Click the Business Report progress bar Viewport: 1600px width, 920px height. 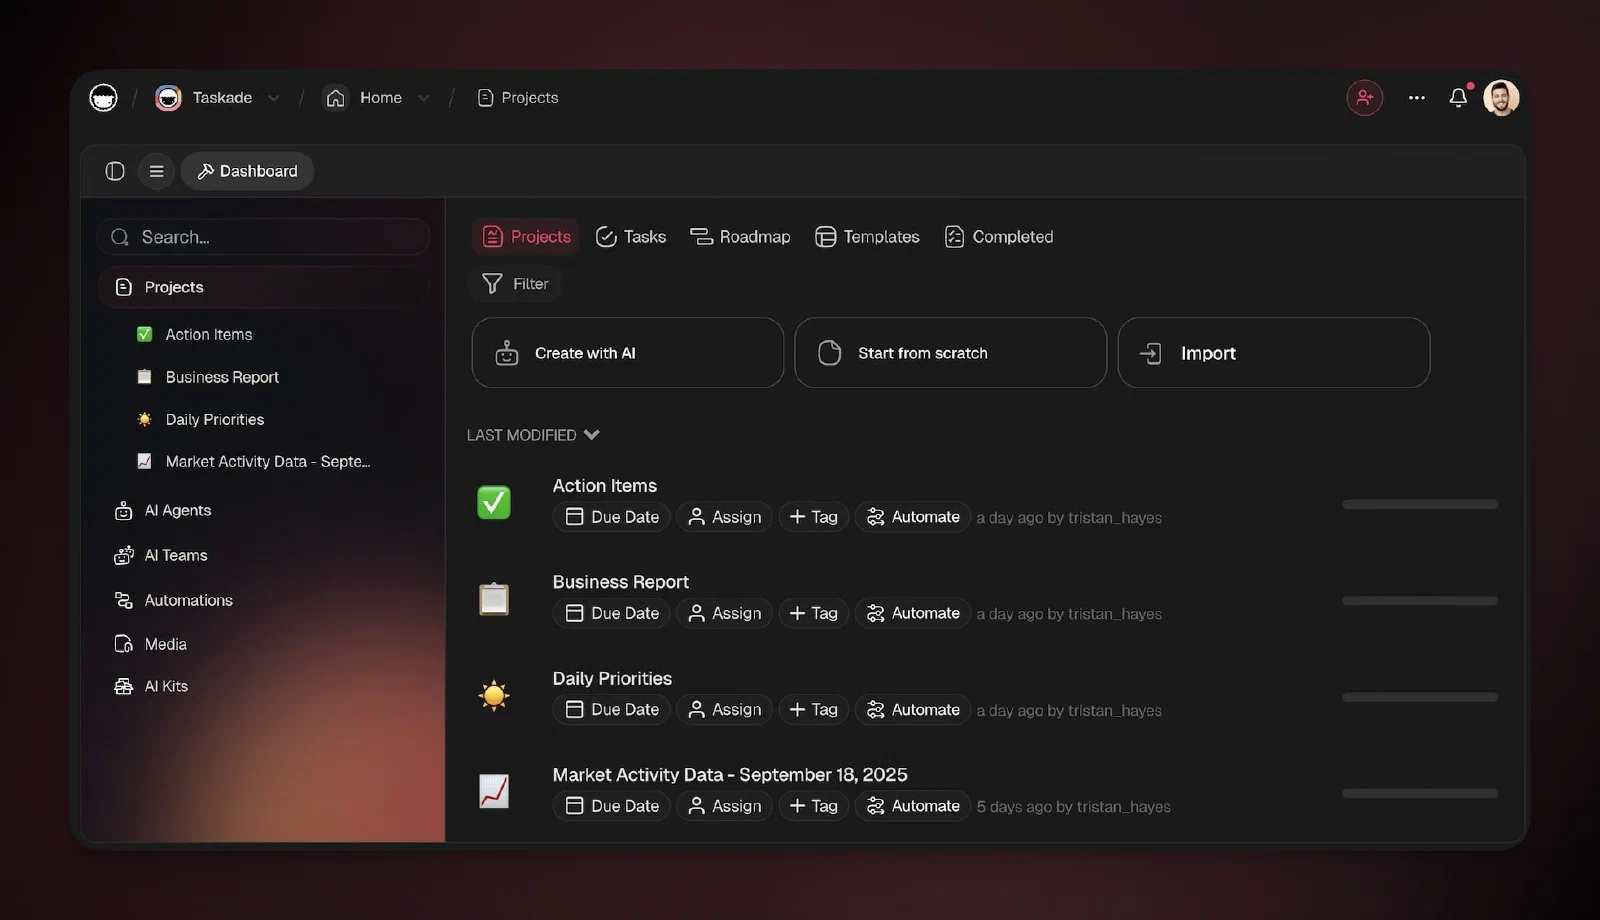pos(1420,601)
